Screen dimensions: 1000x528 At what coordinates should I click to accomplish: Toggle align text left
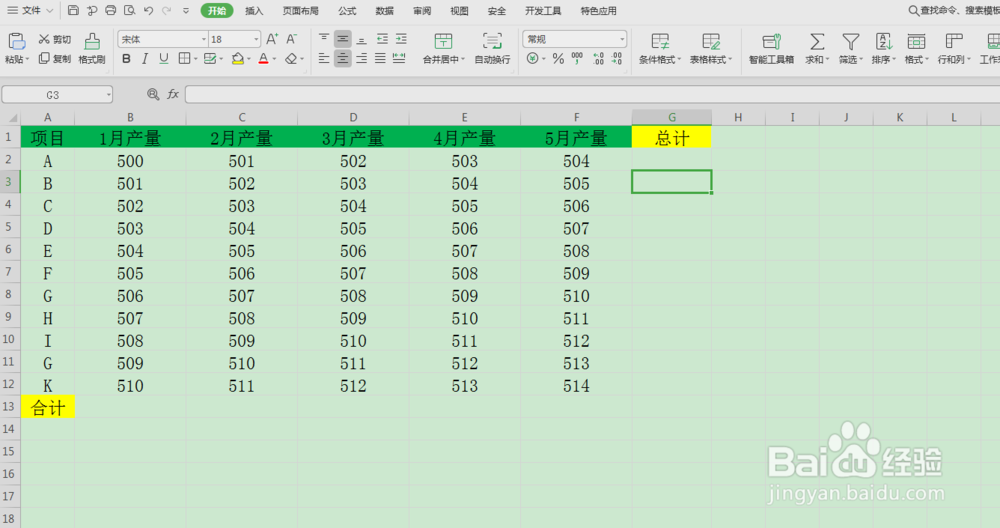coord(324,59)
